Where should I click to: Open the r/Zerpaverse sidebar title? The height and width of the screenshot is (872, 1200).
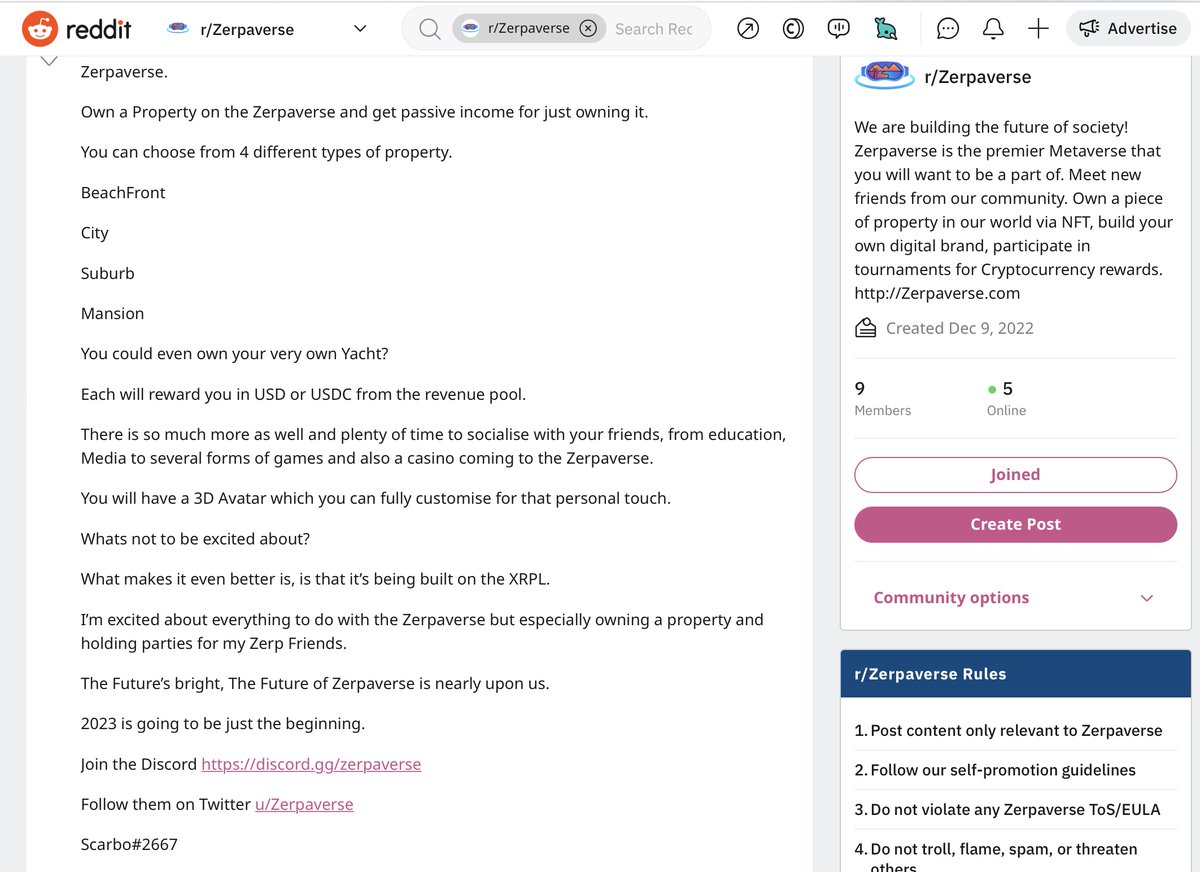[978, 77]
